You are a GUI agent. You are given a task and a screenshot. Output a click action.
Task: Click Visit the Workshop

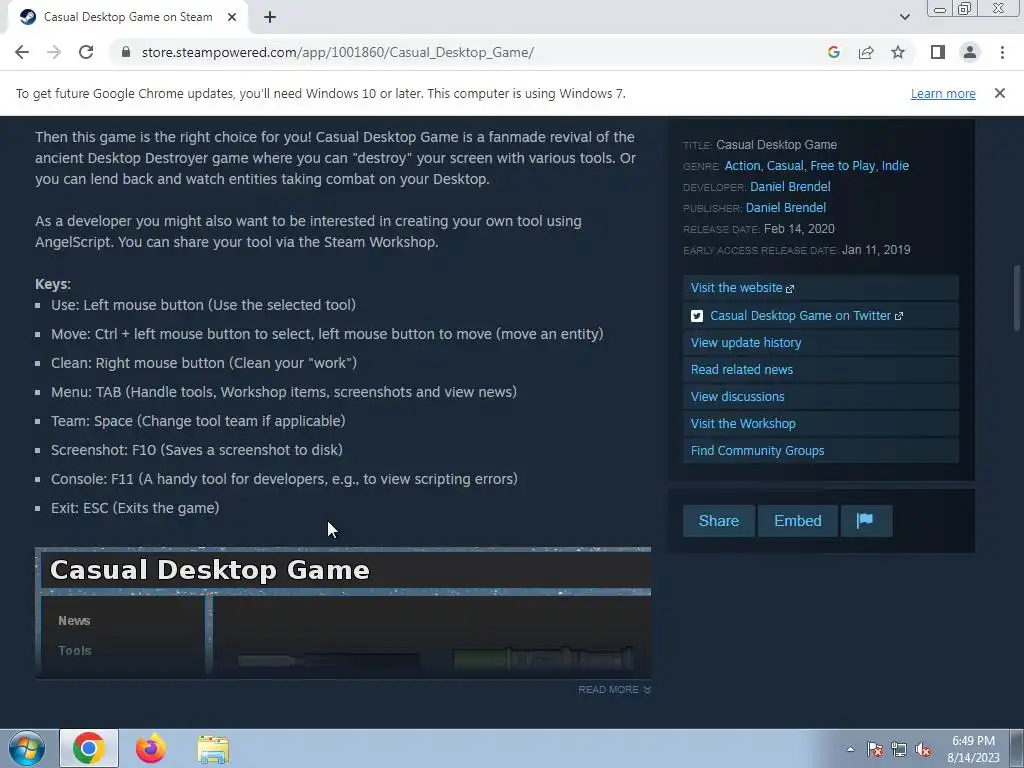click(x=821, y=423)
